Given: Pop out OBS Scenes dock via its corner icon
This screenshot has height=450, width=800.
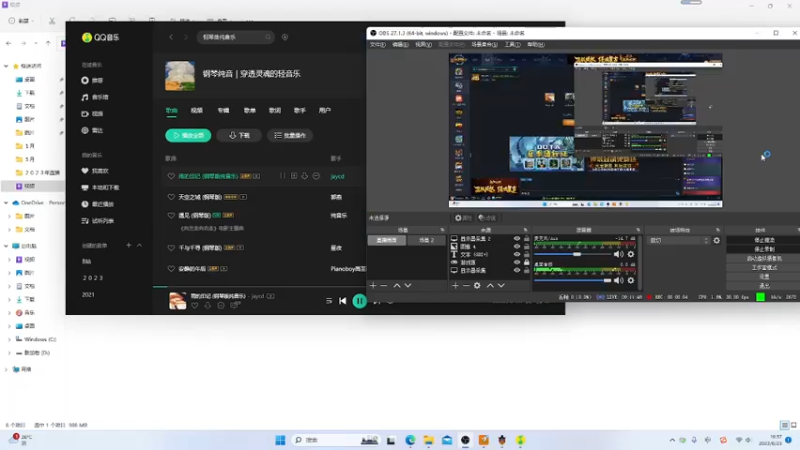Looking at the screenshot, I should coord(442,230).
